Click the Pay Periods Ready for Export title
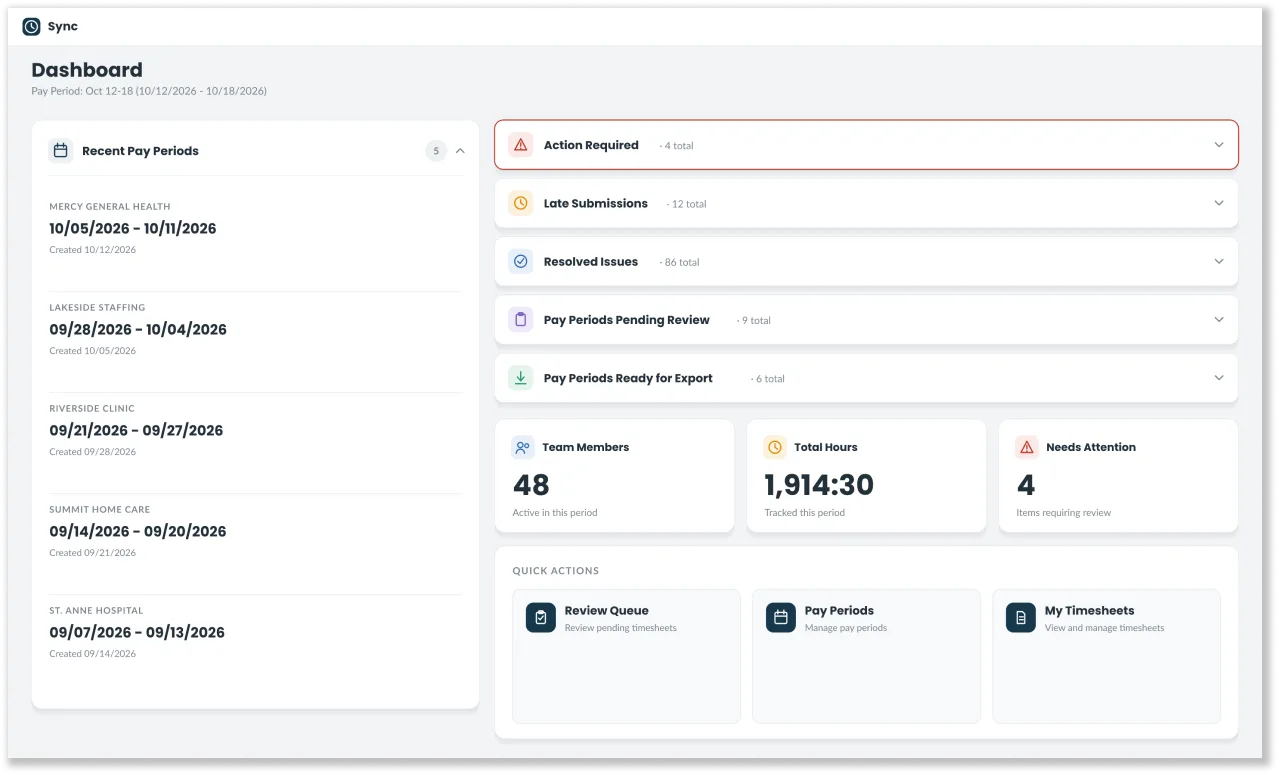Image resolution: width=1278 pixels, height=774 pixels. [628, 378]
